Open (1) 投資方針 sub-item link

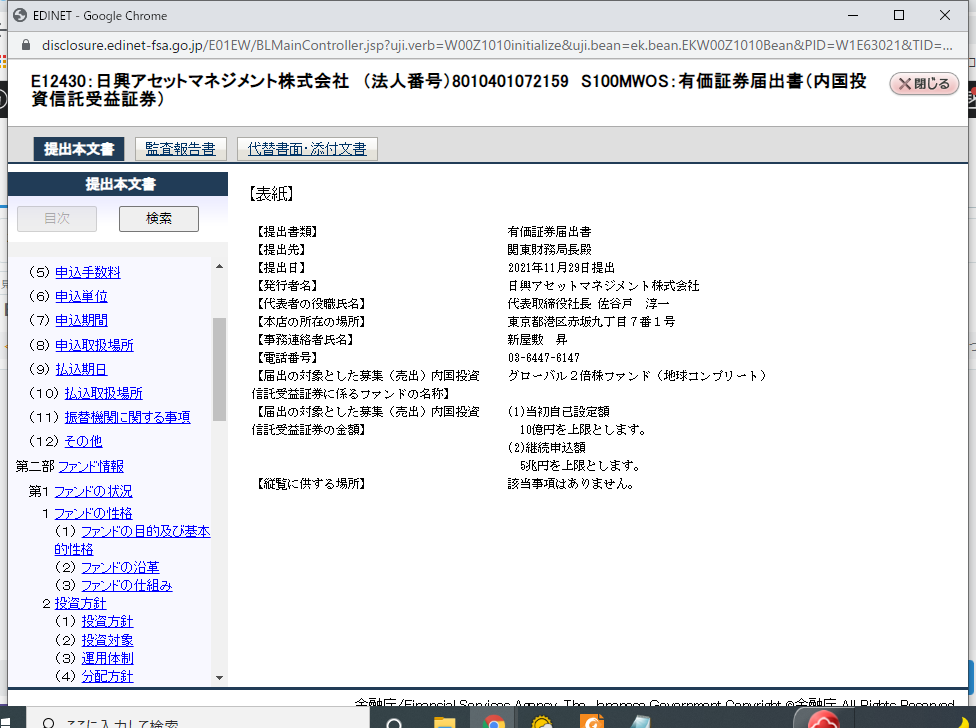(x=107, y=622)
